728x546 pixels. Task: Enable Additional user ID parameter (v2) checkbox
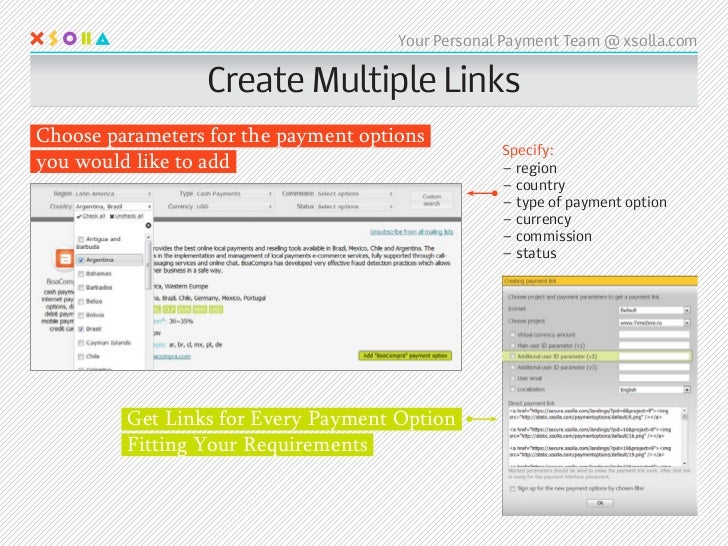(512, 357)
